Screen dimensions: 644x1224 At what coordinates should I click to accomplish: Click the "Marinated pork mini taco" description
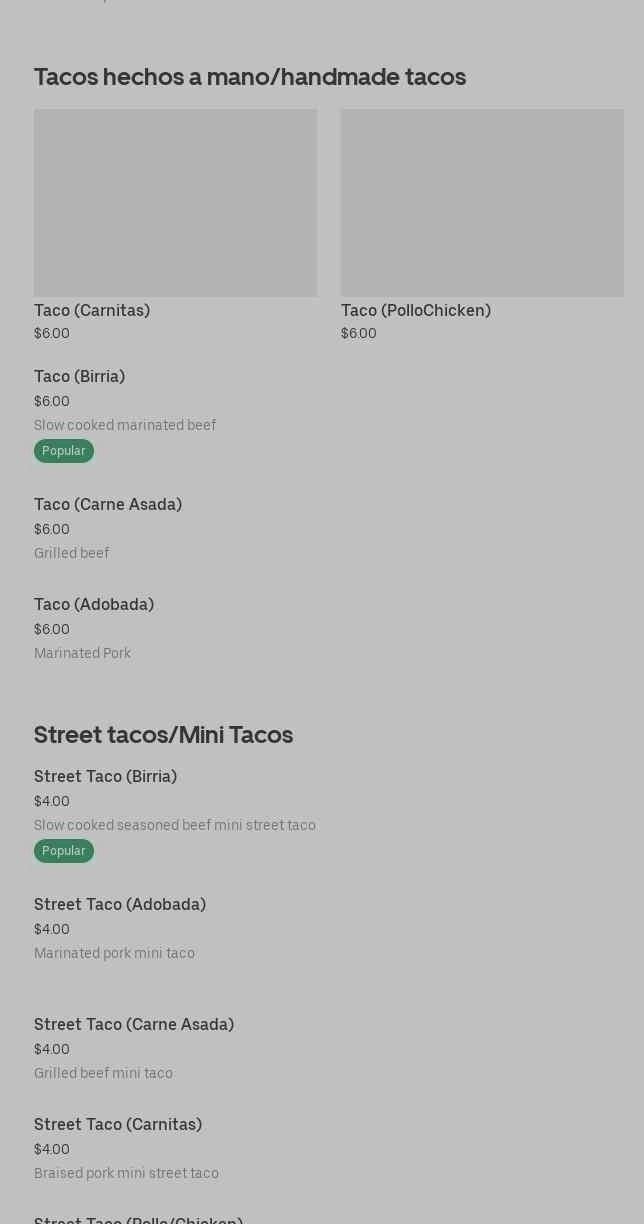point(114,954)
